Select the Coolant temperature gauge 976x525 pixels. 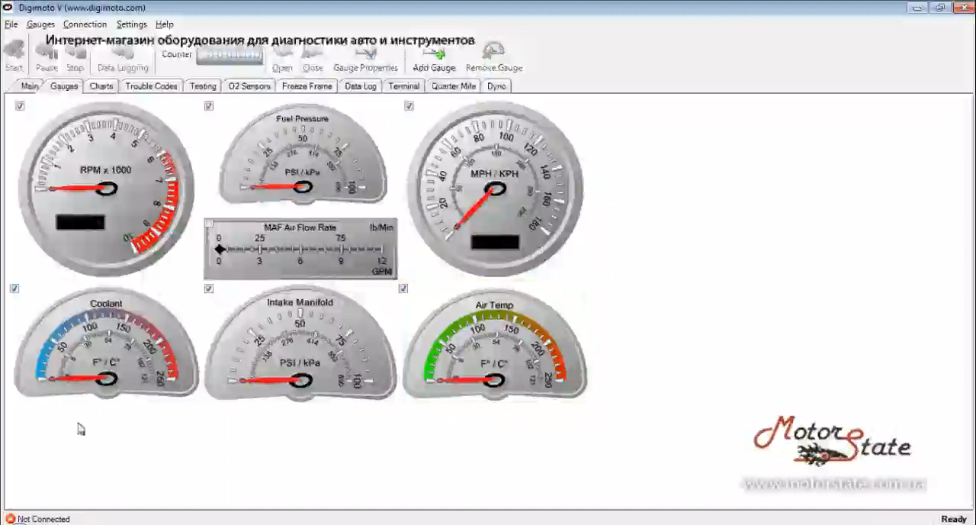click(x=106, y=343)
